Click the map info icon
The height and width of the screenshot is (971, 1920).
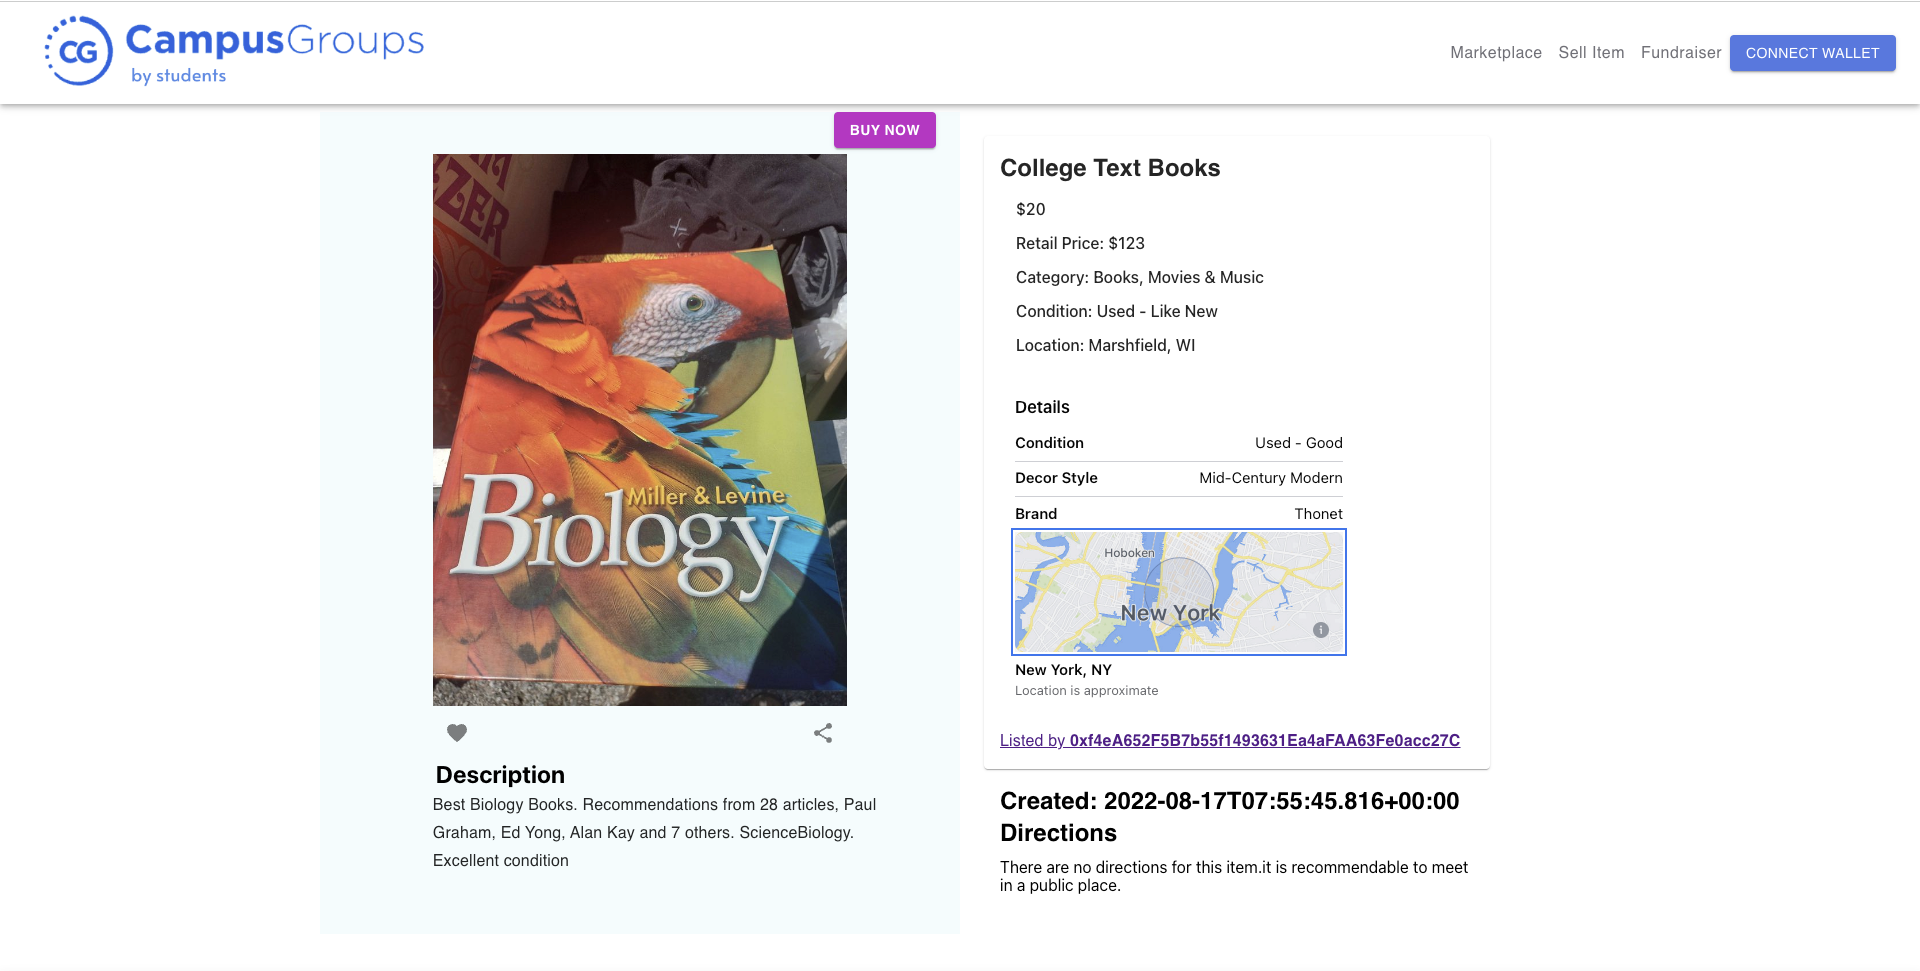pos(1321,630)
